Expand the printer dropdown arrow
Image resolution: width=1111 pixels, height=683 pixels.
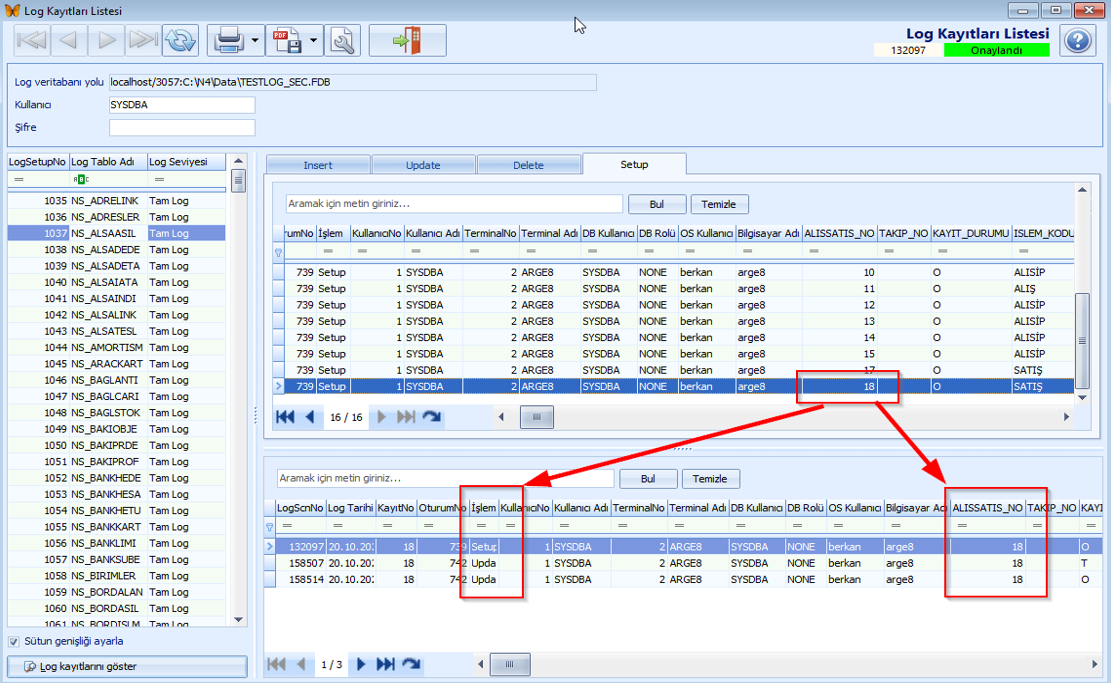[x=256, y=41]
